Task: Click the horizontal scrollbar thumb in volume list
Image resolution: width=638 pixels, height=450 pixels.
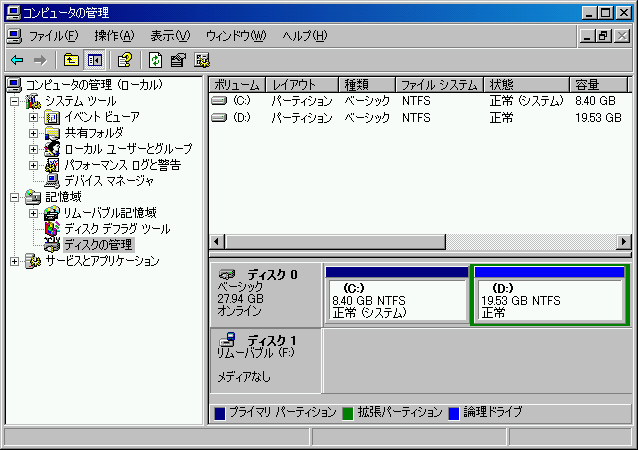Action: [x=335, y=242]
